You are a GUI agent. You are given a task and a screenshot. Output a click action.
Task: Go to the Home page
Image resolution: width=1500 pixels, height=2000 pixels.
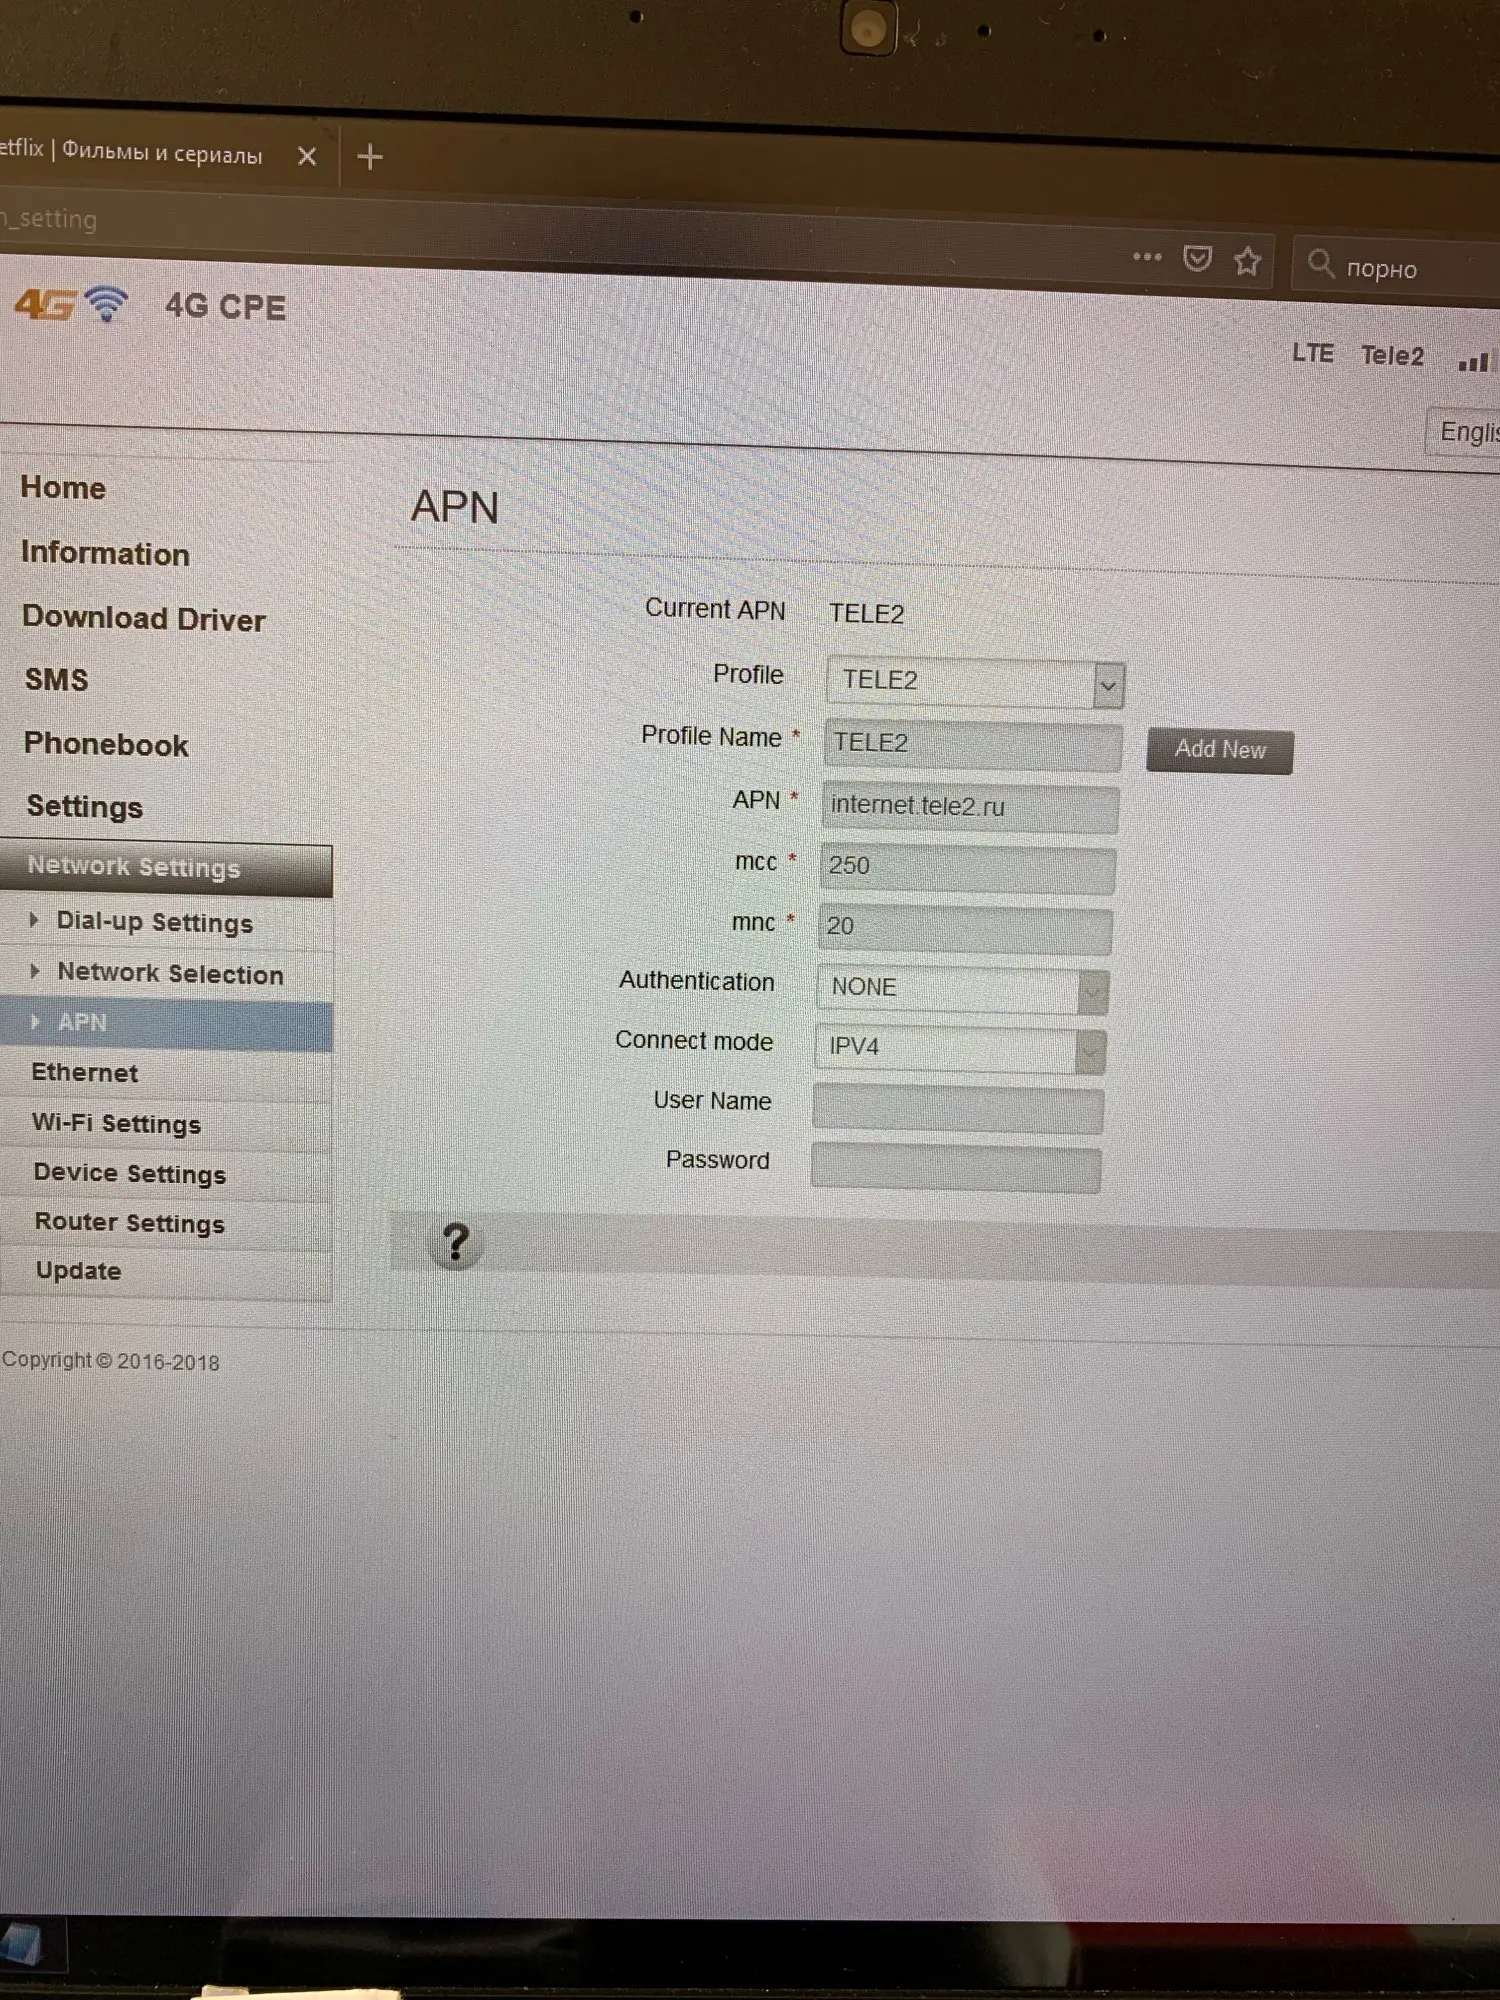pos(63,487)
